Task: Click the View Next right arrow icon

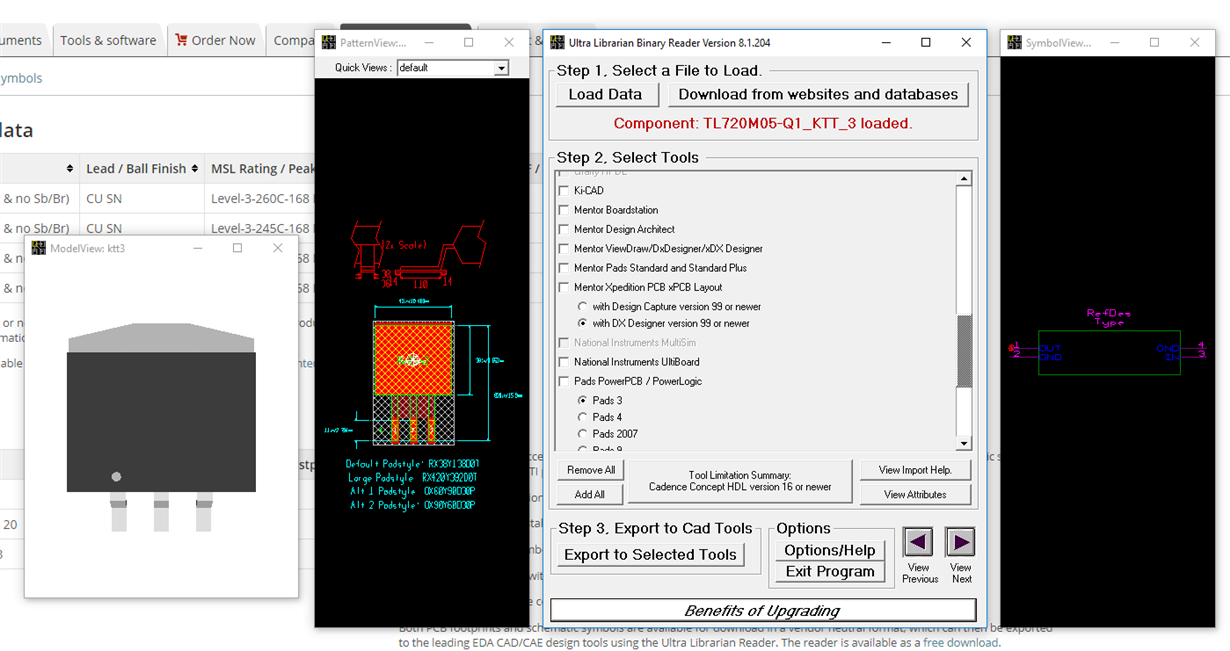Action: (x=960, y=542)
